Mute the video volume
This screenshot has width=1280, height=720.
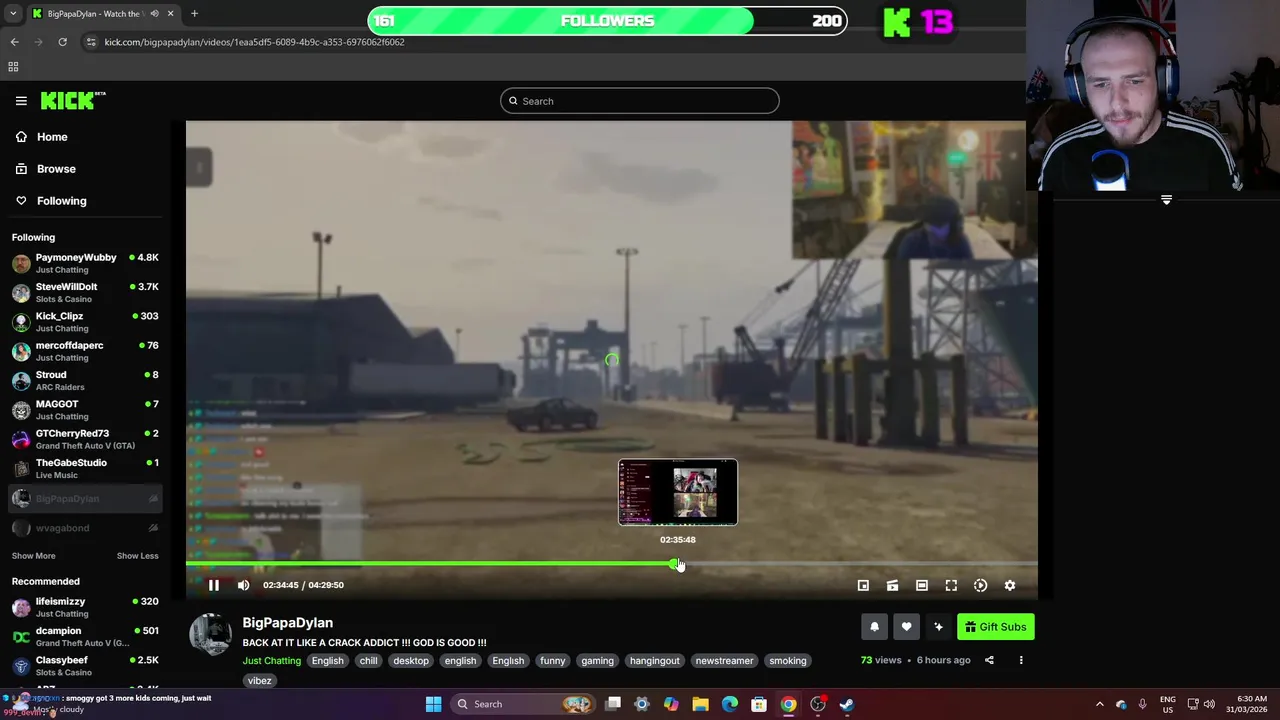click(243, 585)
